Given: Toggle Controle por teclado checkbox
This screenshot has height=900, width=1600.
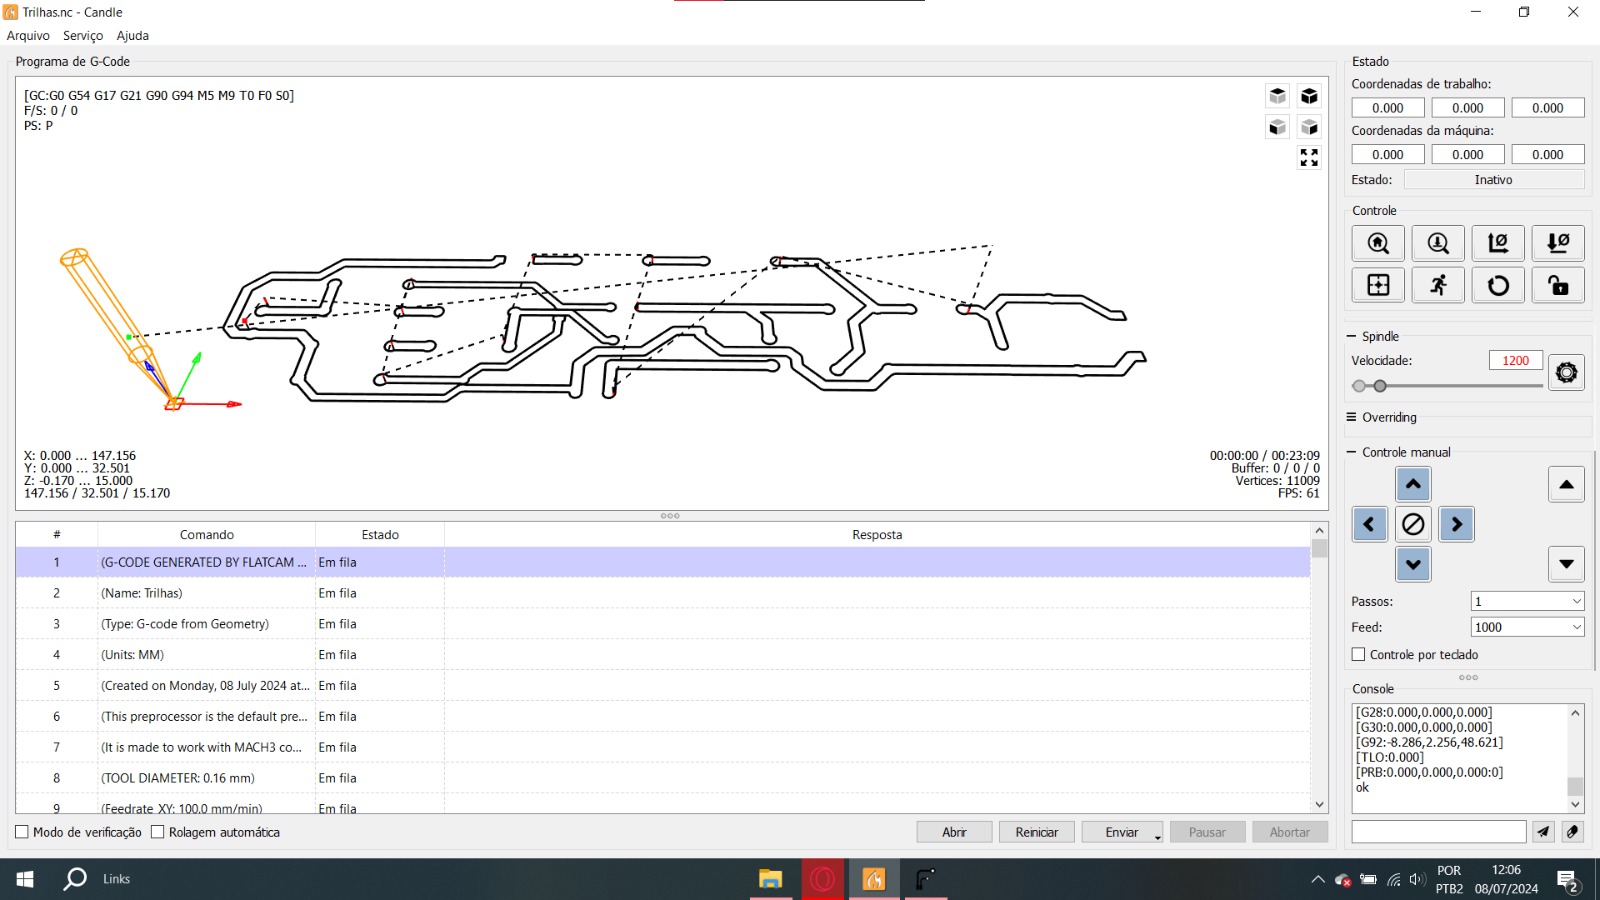Looking at the screenshot, I should [x=1358, y=655].
